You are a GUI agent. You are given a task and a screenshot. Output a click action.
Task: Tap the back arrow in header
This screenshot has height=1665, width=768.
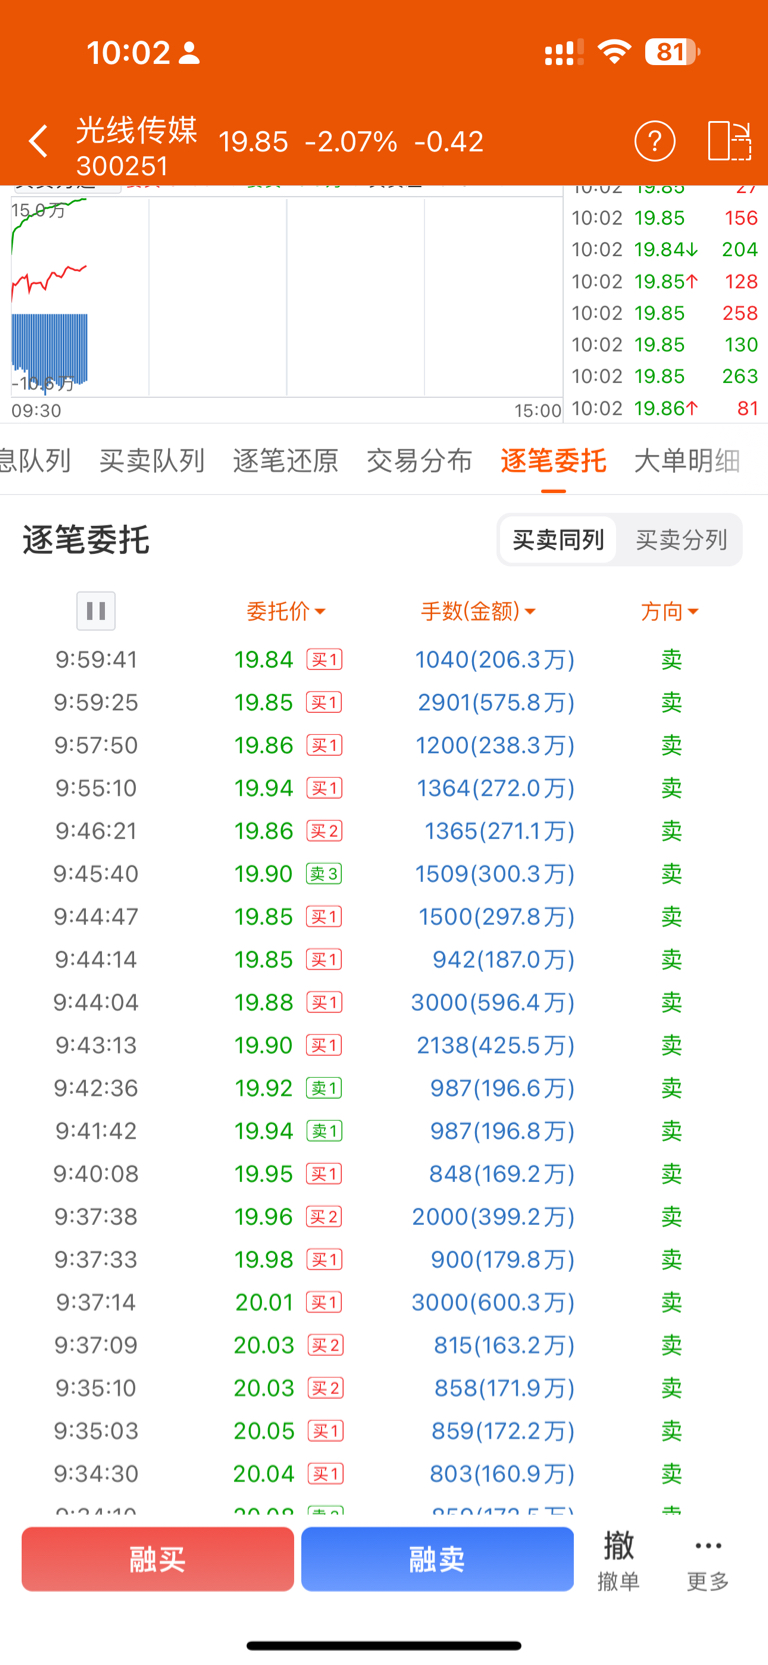coord(38,141)
